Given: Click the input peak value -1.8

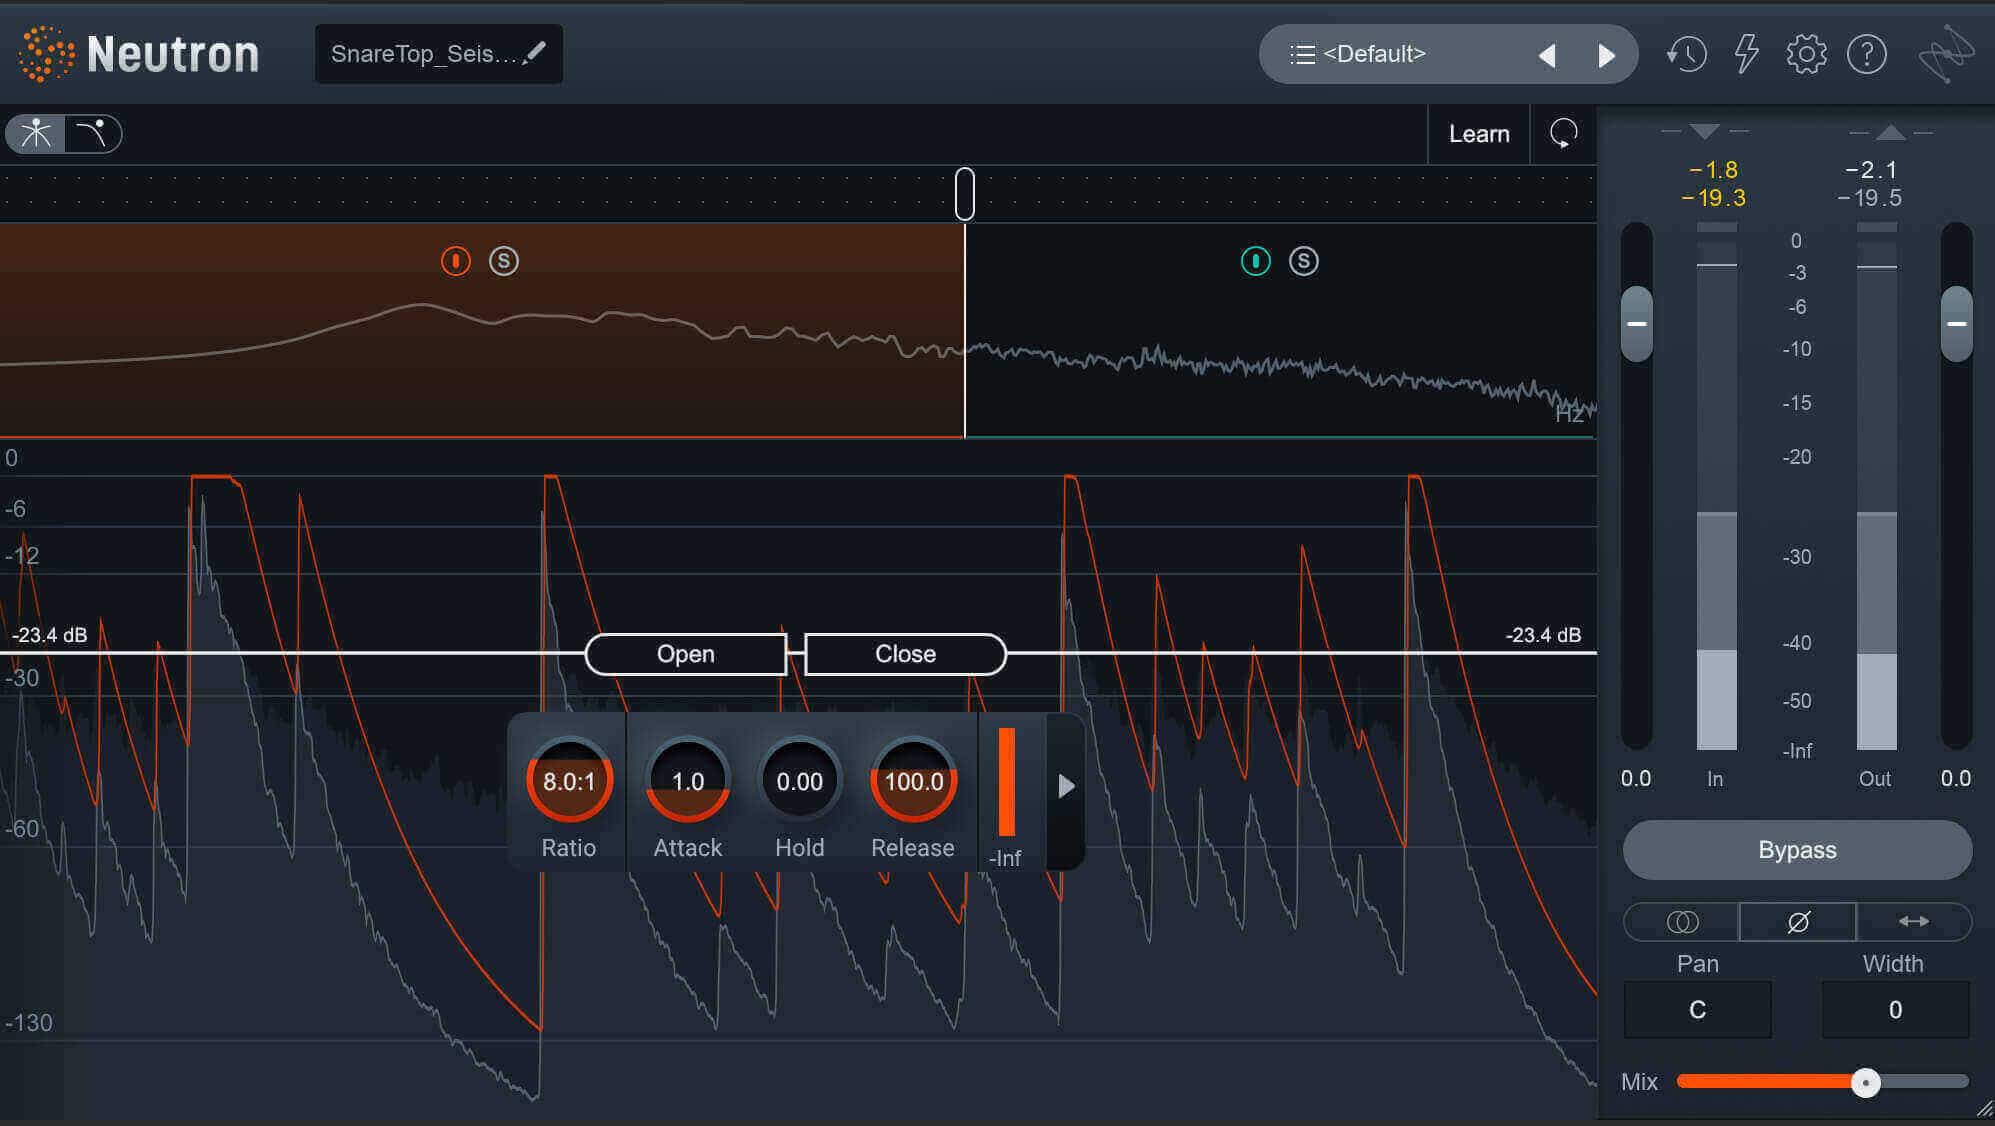Looking at the screenshot, I should pos(1714,170).
